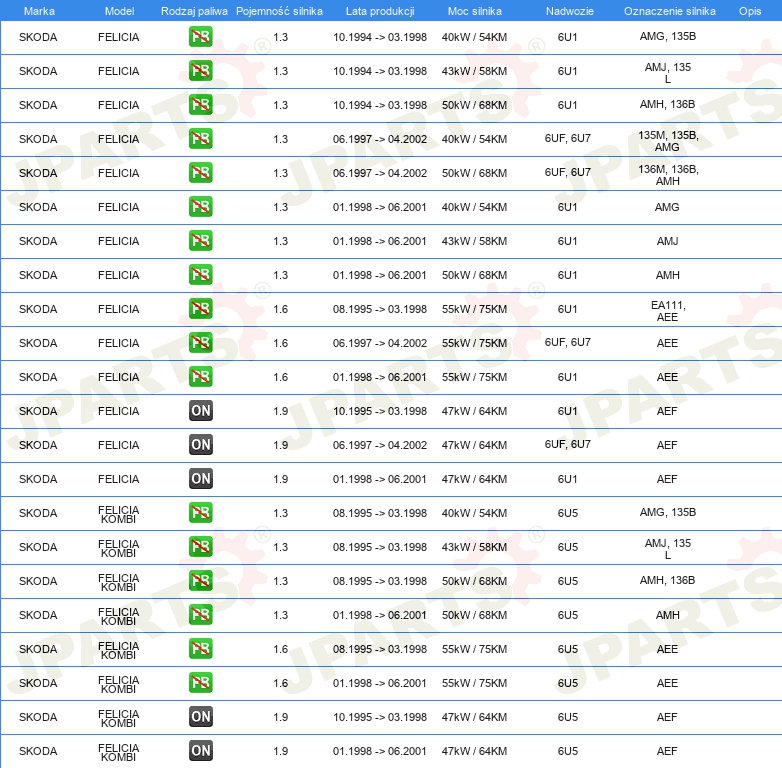Click the Lata produkcji column header
Screen dimensions: 782x768
click(380, 11)
